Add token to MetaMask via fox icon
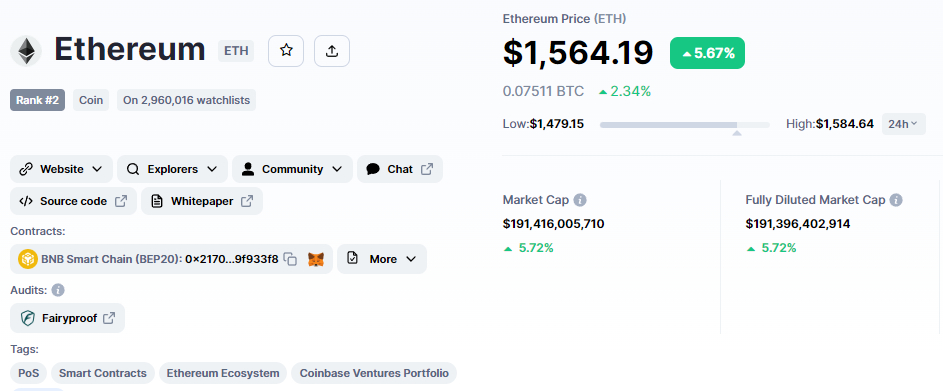The image size is (943, 391). pyautogui.click(x=316, y=259)
